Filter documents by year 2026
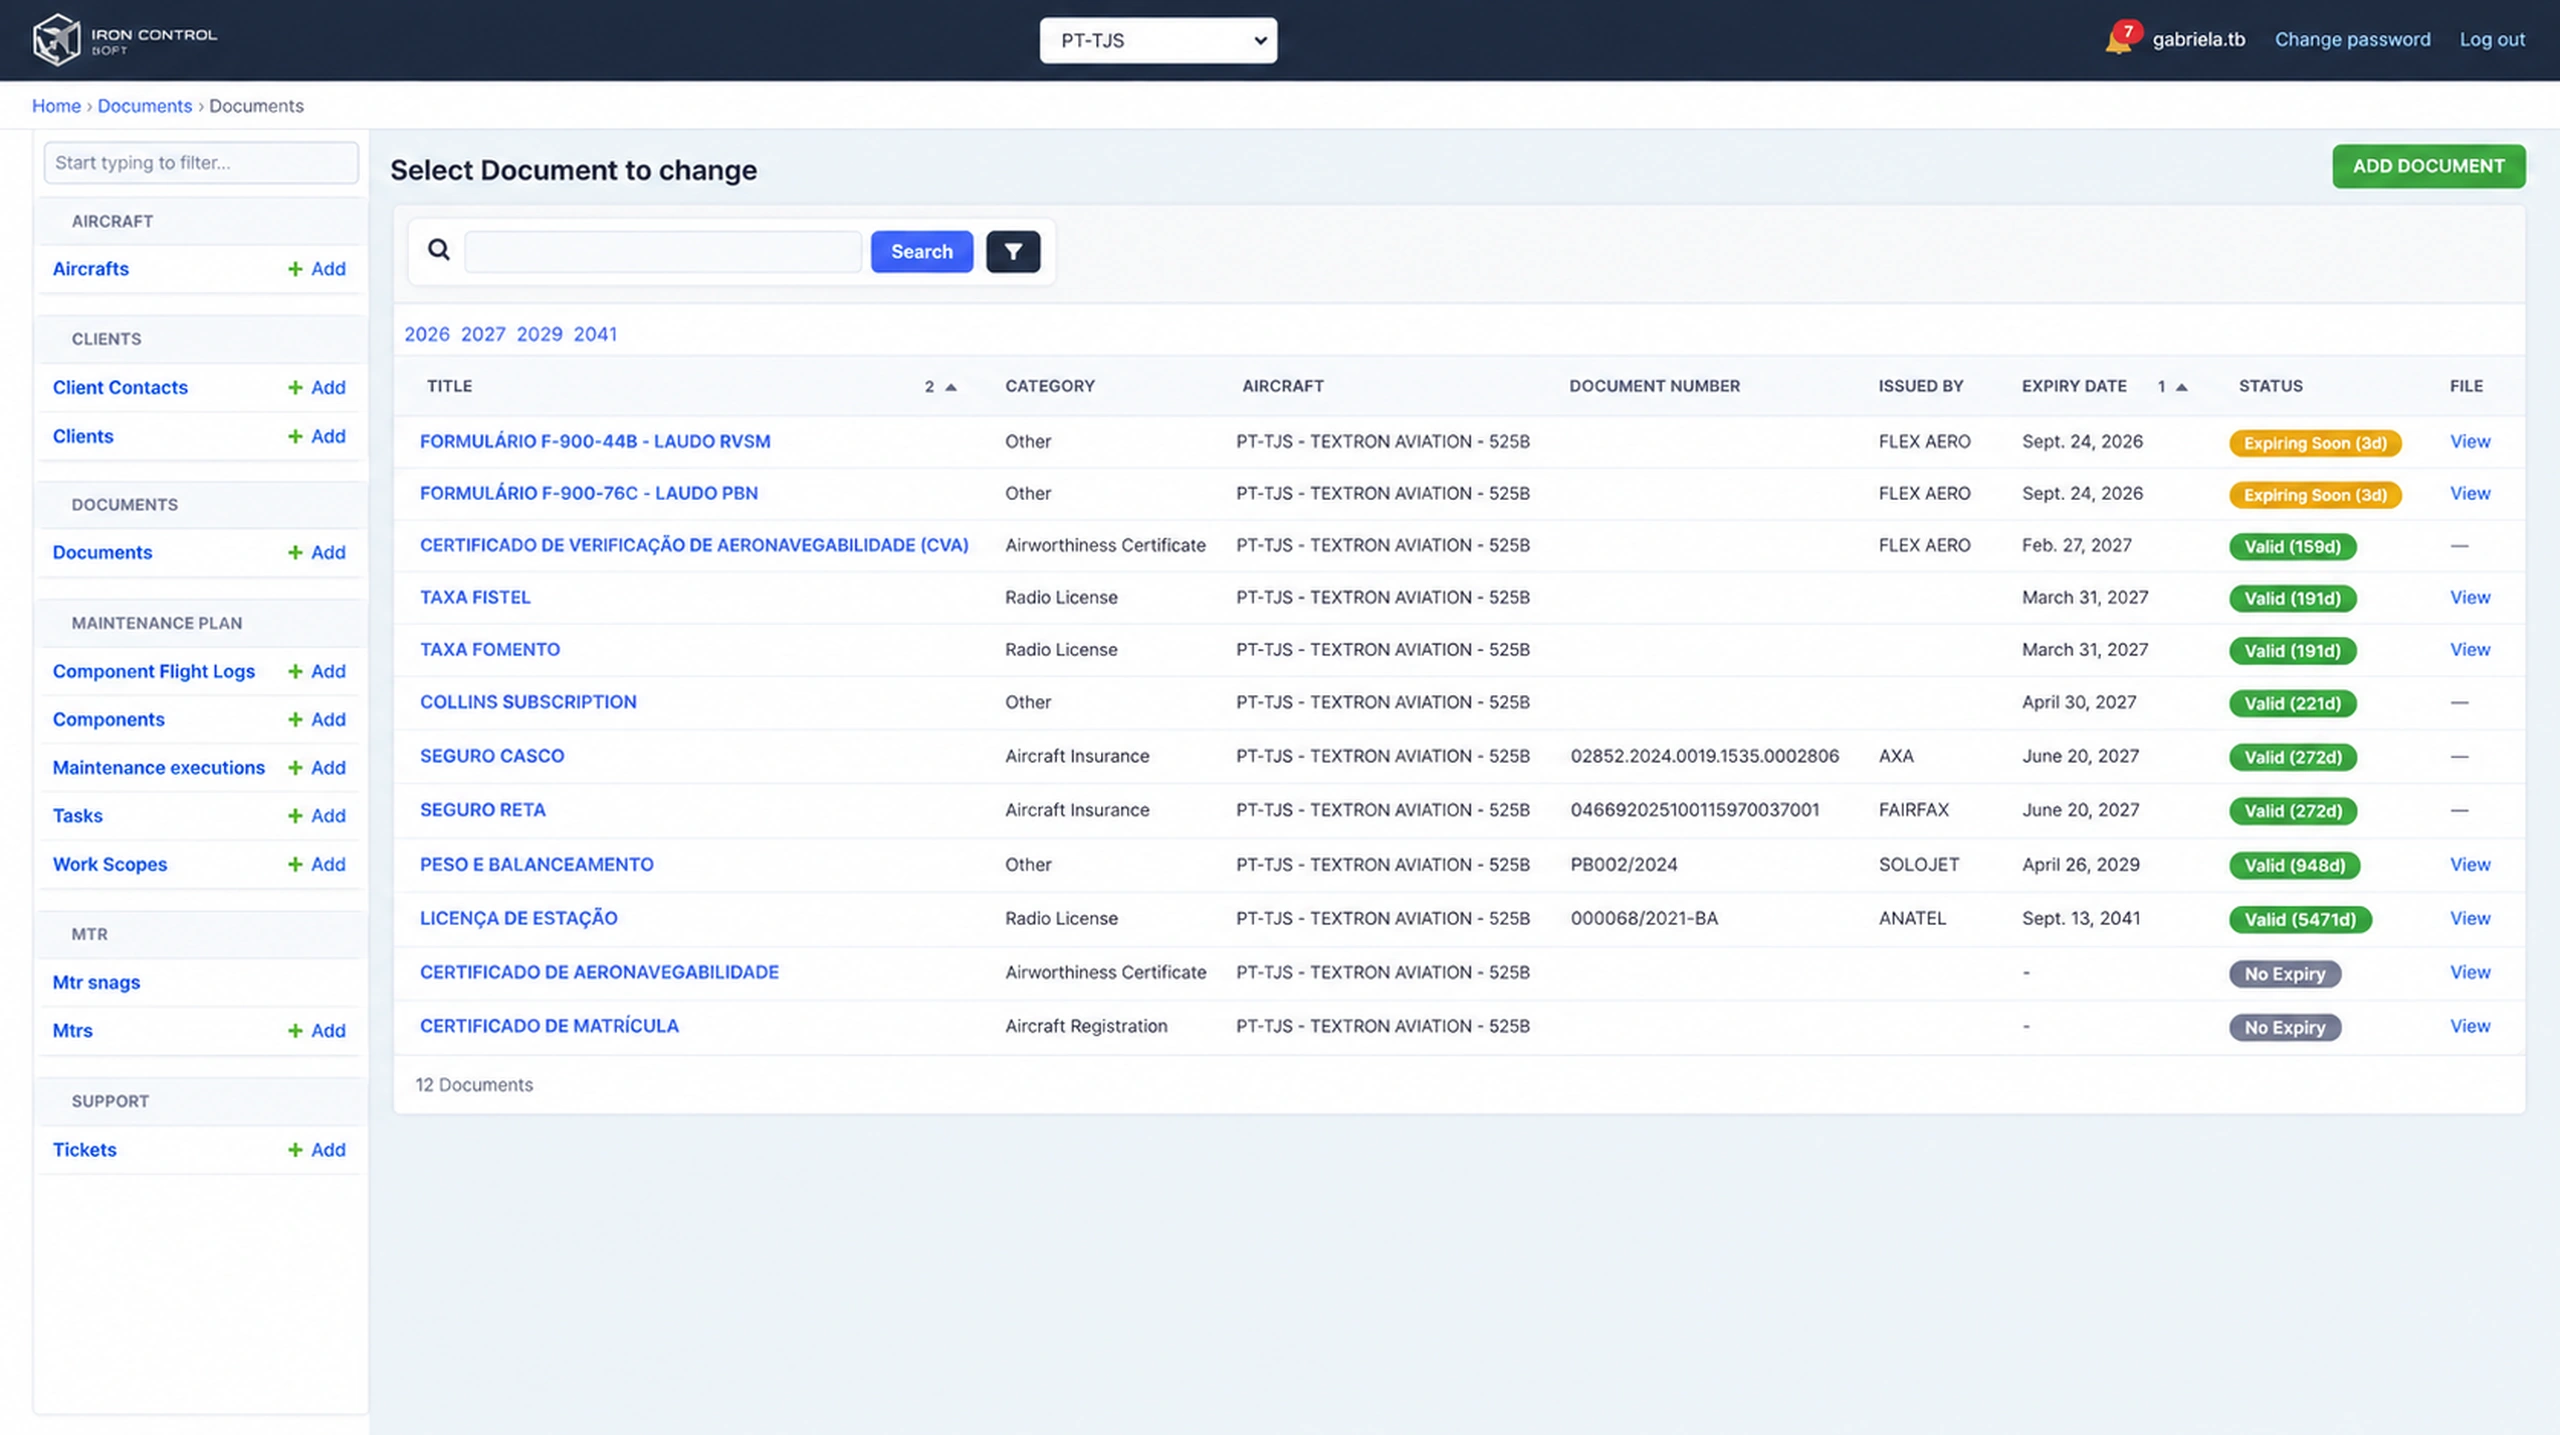This screenshot has width=2560, height=1435. (427, 334)
